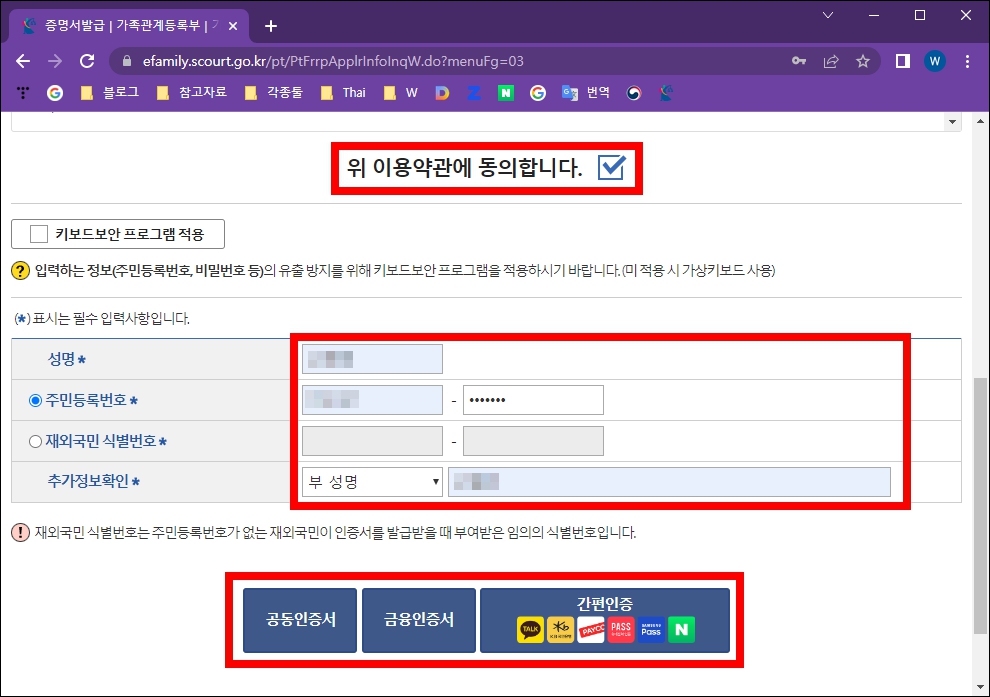Select KakaoTalk simple authentication icon
Viewport: 990px width, 697px height.
pyautogui.click(x=530, y=628)
